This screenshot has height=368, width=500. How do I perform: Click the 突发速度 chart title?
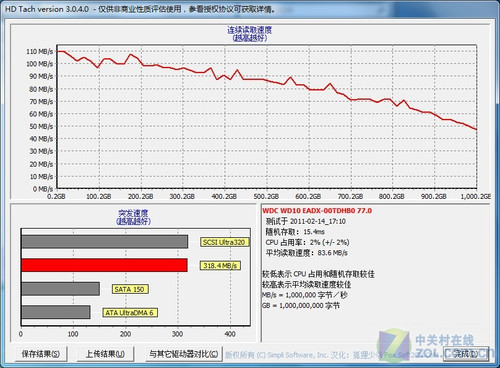[x=133, y=213]
